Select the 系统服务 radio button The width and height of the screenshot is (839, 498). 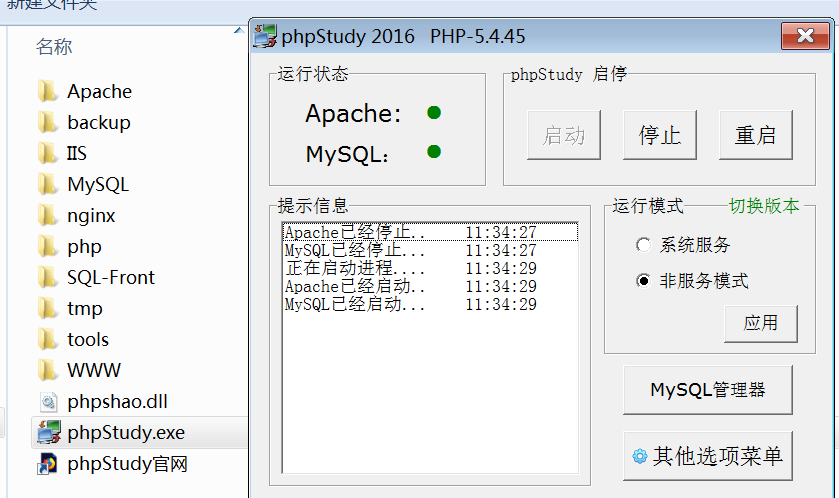point(643,245)
